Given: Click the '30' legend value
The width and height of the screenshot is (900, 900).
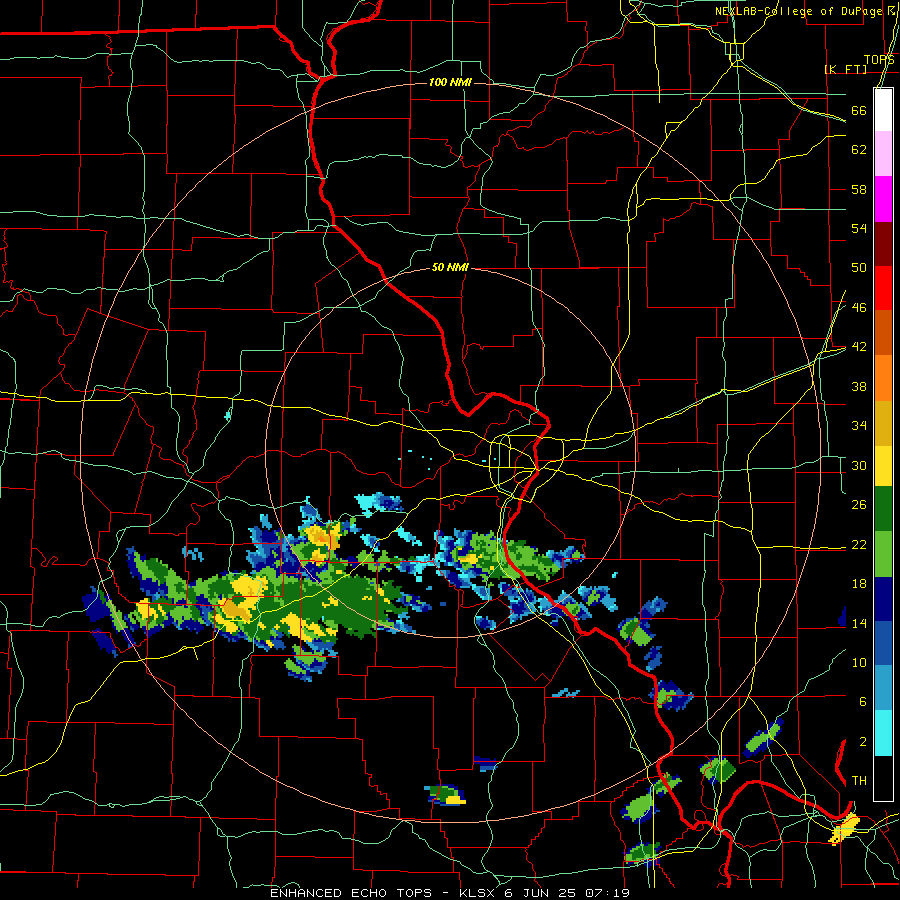Looking at the screenshot, I should point(859,465).
